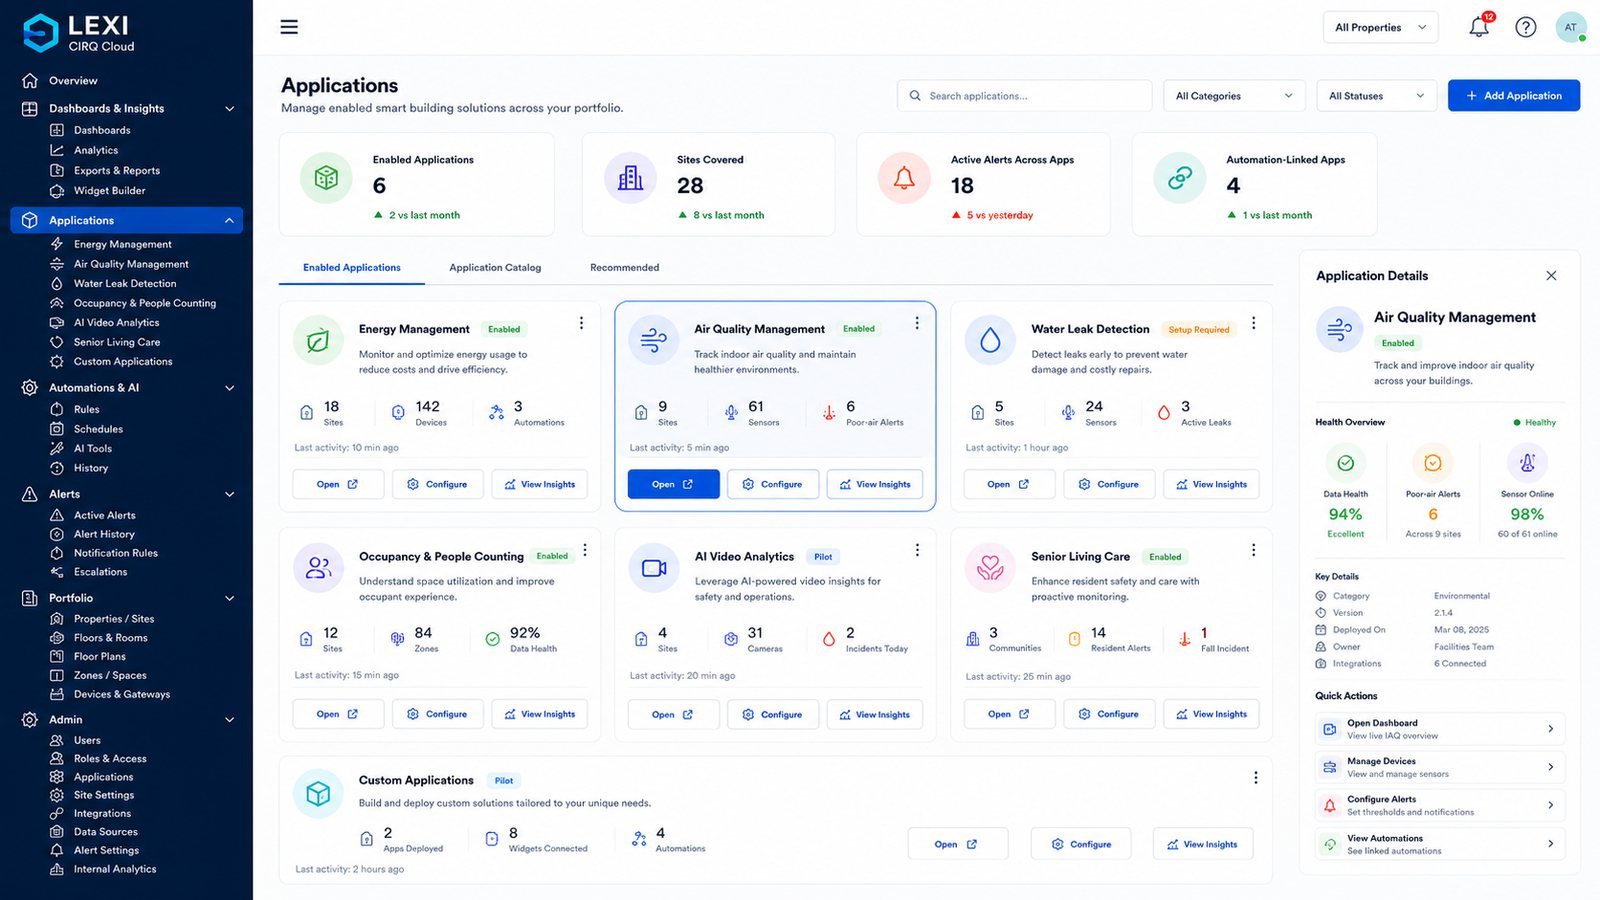Open the Air Quality Management application
This screenshot has width=1600, height=900.
pyautogui.click(x=673, y=484)
